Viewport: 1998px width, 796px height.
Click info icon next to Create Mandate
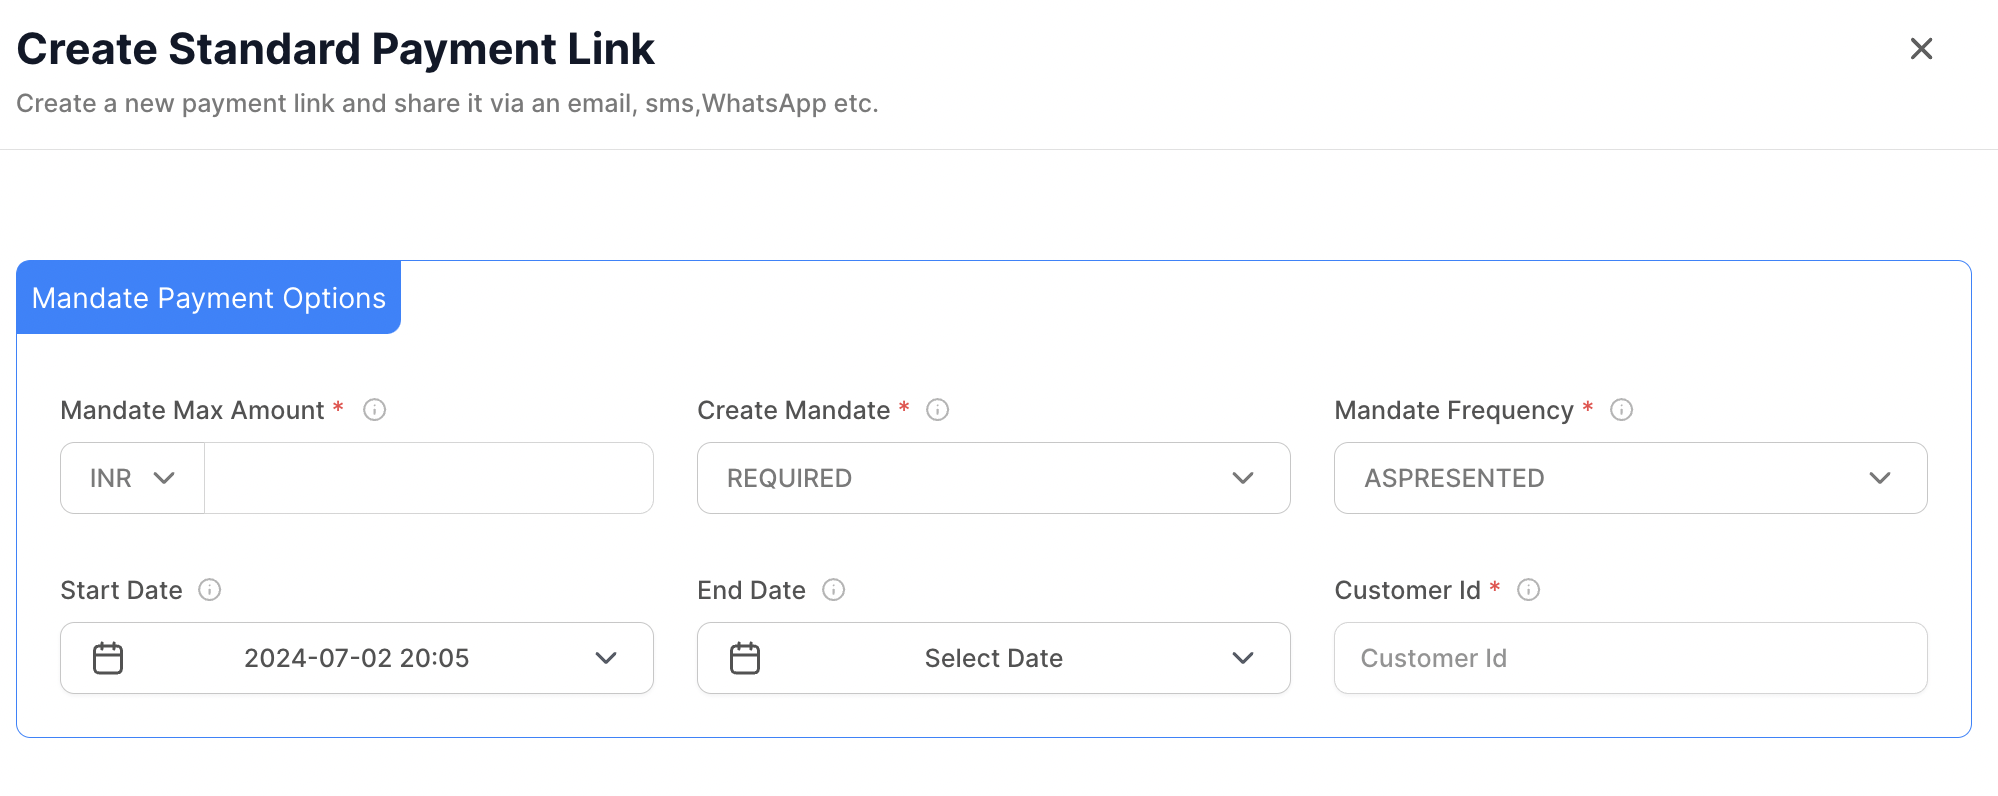click(937, 410)
